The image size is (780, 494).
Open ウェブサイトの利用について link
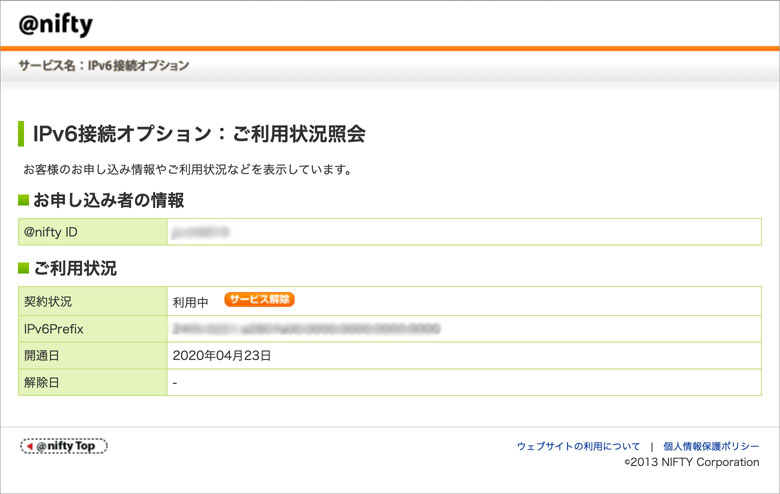pos(578,446)
